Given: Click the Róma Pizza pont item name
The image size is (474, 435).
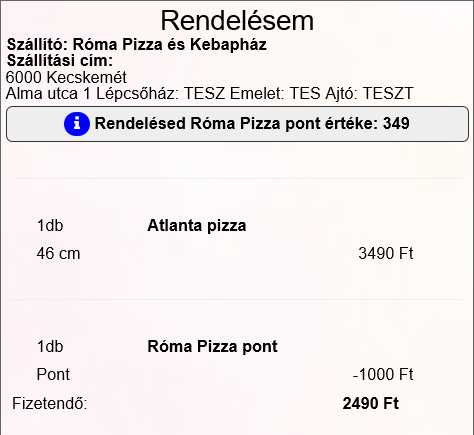Looking at the screenshot, I should [212, 347].
